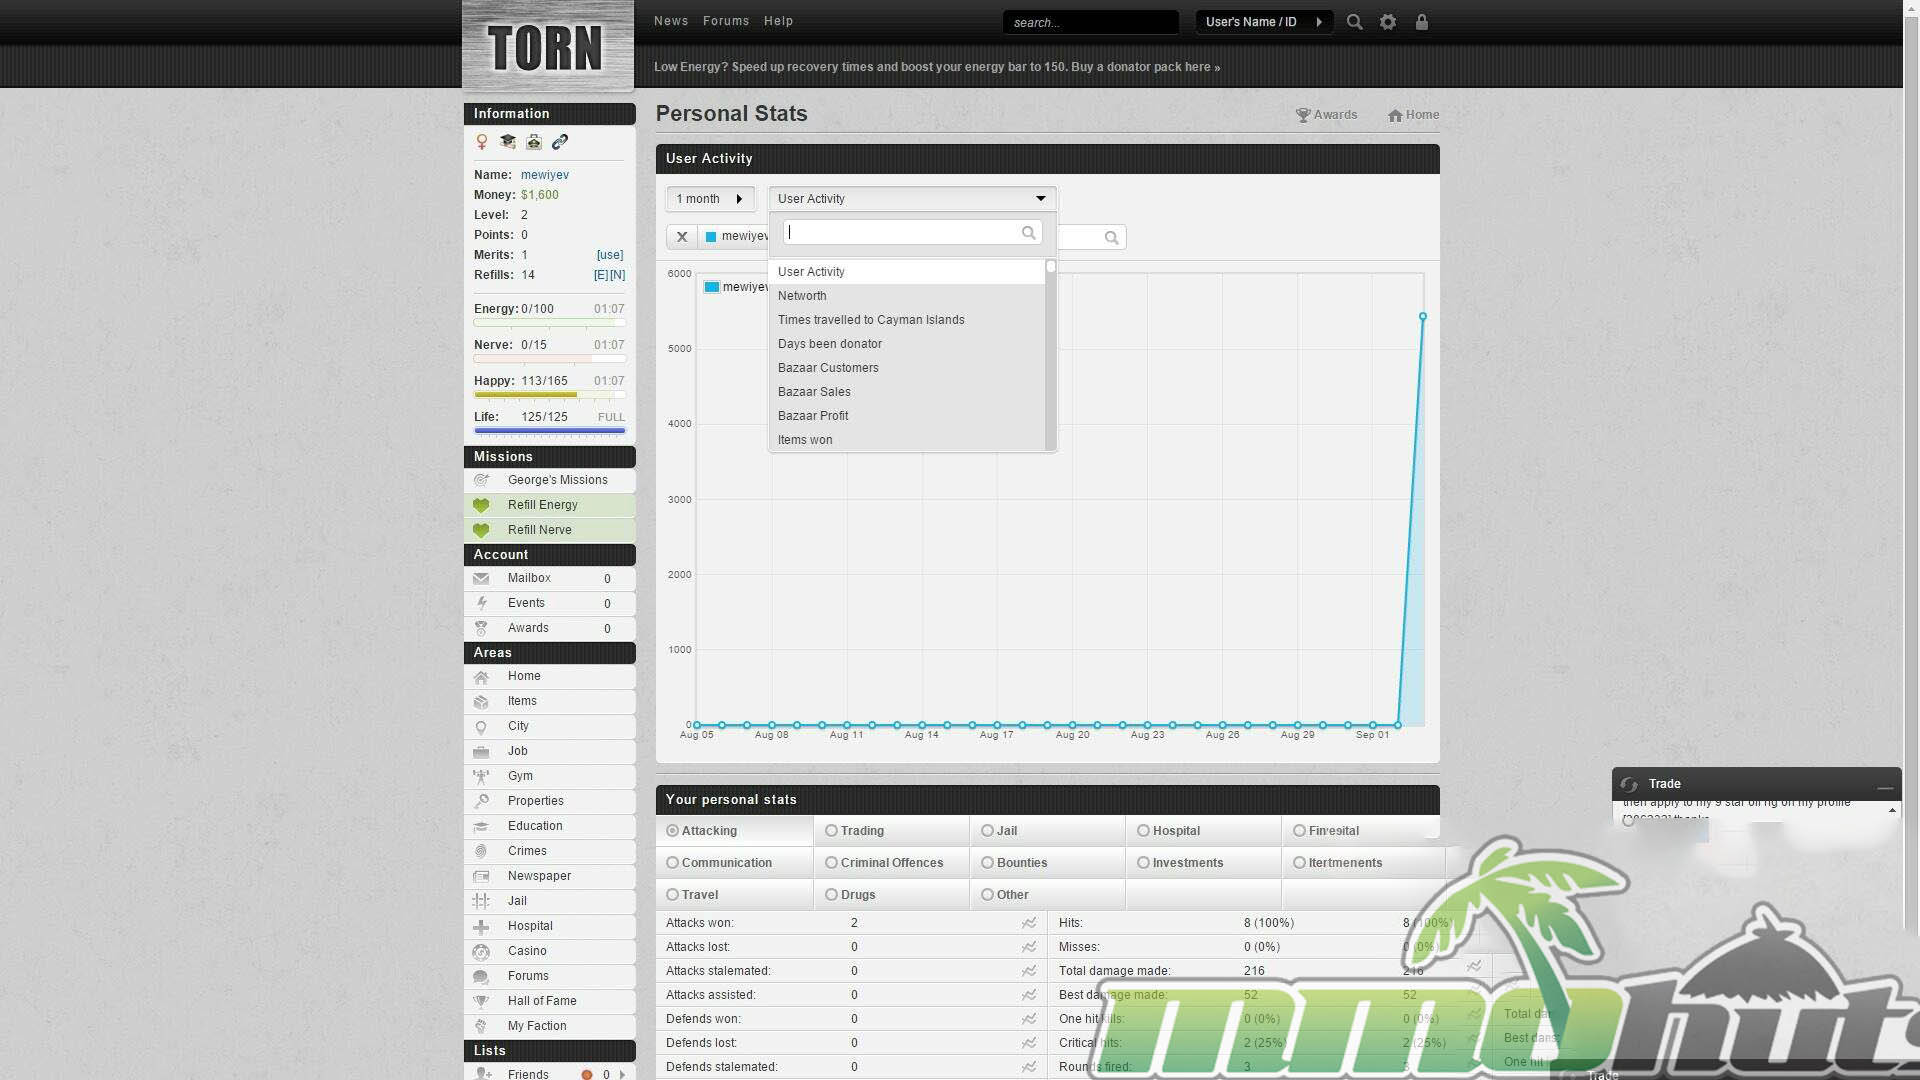The height and width of the screenshot is (1080, 1920).
Task: Select the Jail stats radio button
Action: tap(987, 831)
